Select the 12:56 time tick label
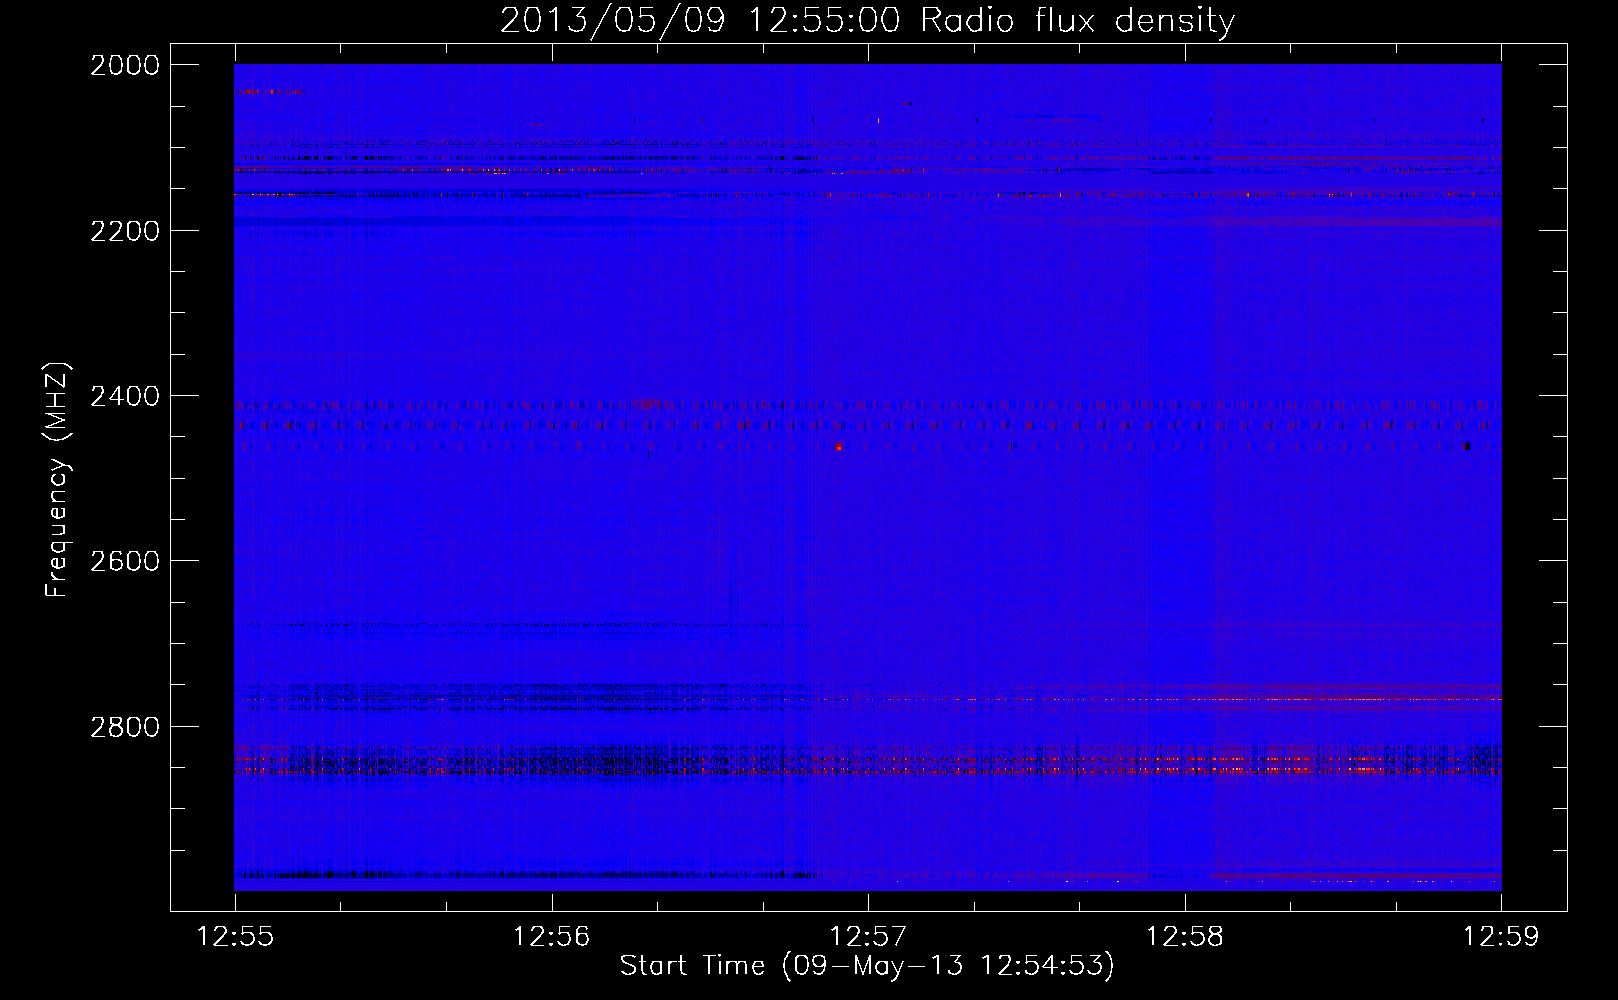 pos(552,937)
